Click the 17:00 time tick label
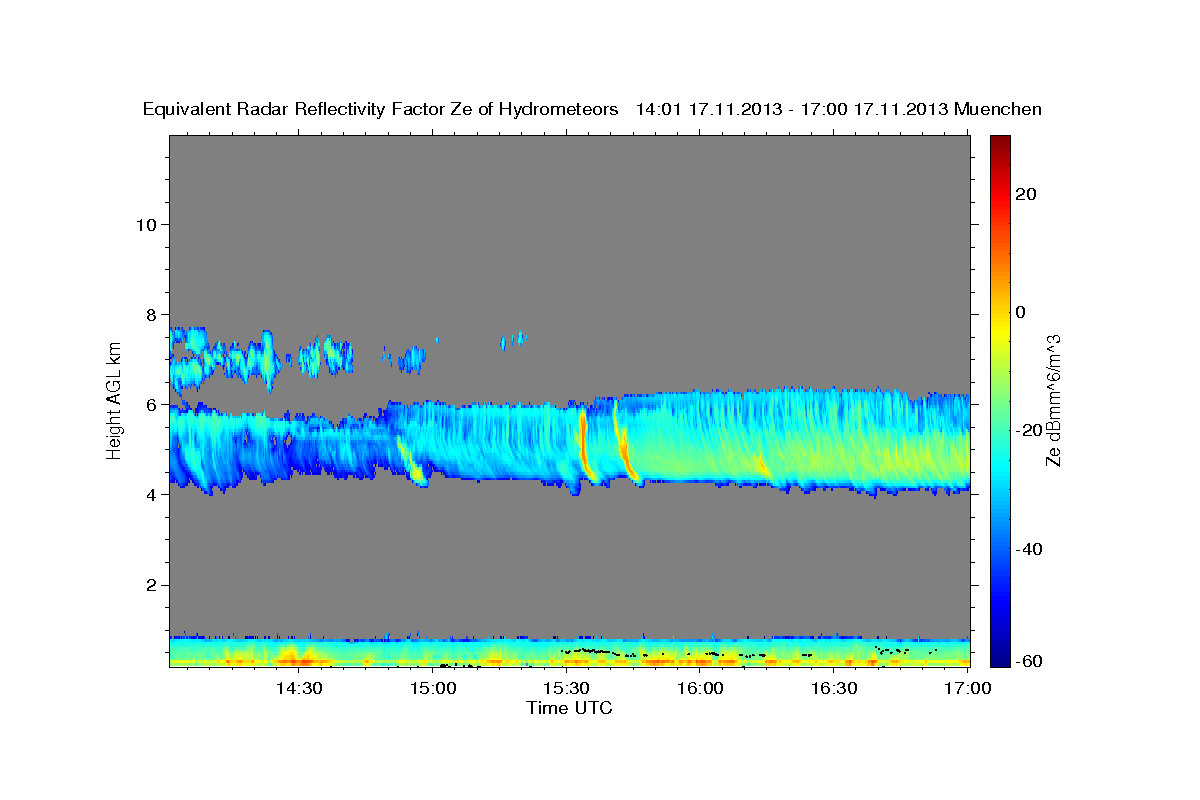Image resolution: width=1200 pixels, height=800 pixels. (x=968, y=688)
